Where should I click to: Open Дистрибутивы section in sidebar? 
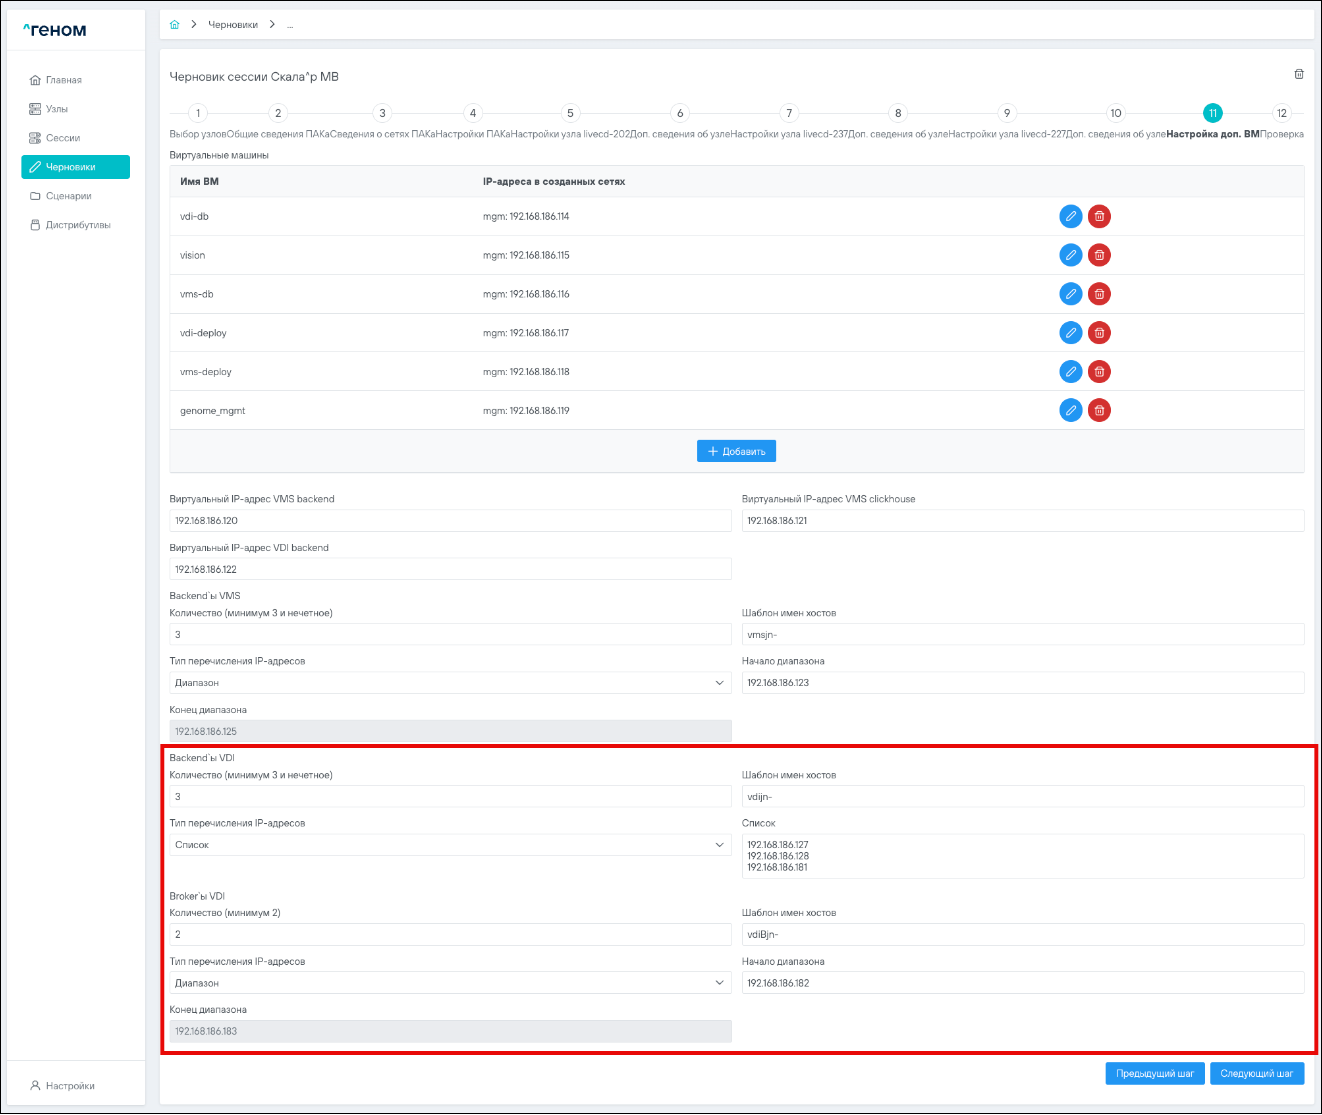point(77,225)
